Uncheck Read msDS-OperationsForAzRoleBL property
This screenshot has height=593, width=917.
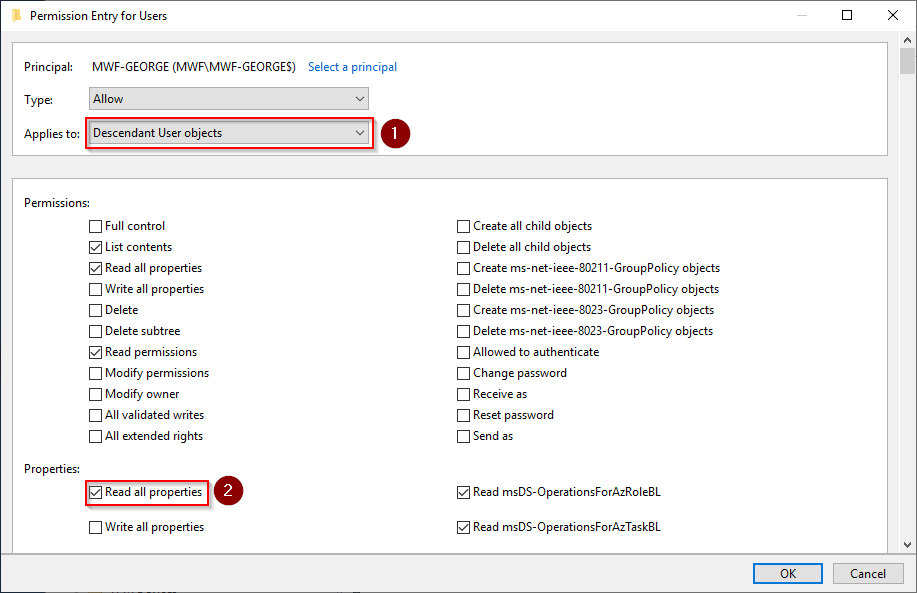[464, 493]
